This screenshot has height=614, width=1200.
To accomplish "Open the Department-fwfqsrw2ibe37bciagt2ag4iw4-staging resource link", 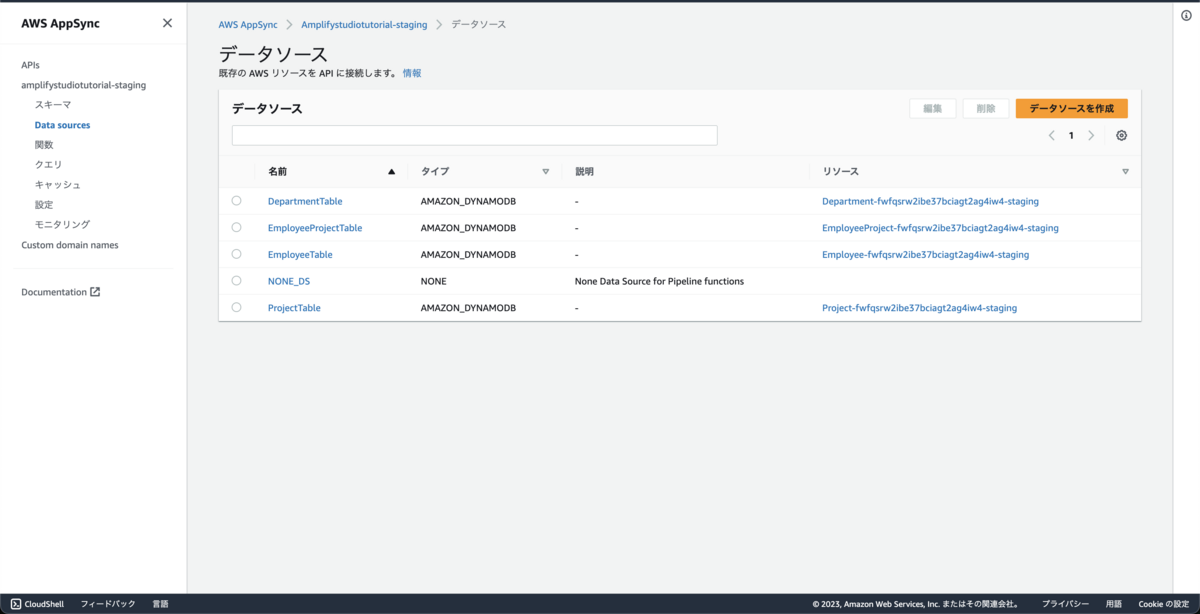I will [930, 201].
